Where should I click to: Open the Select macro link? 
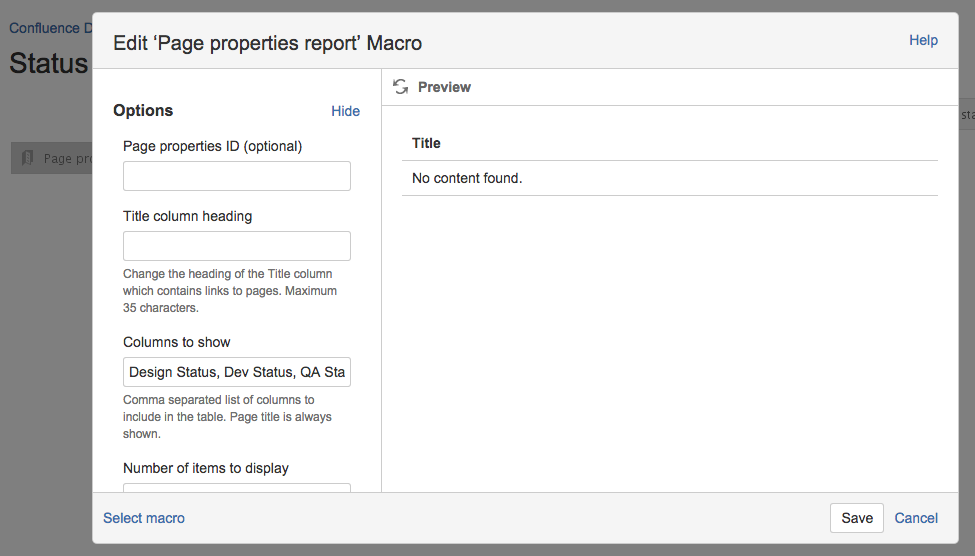(144, 518)
